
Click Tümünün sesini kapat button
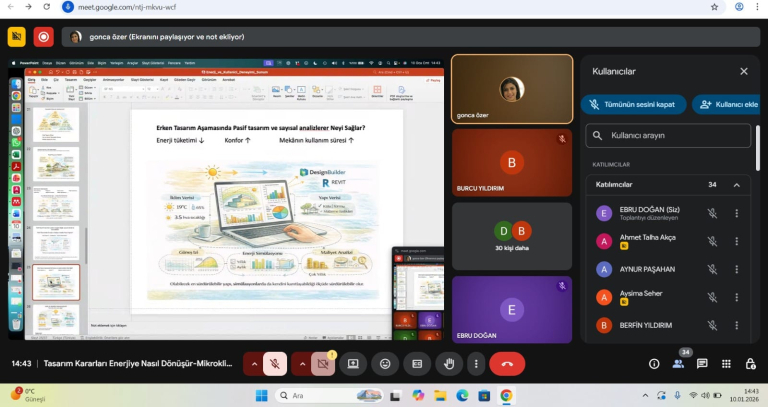[x=631, y=104]
